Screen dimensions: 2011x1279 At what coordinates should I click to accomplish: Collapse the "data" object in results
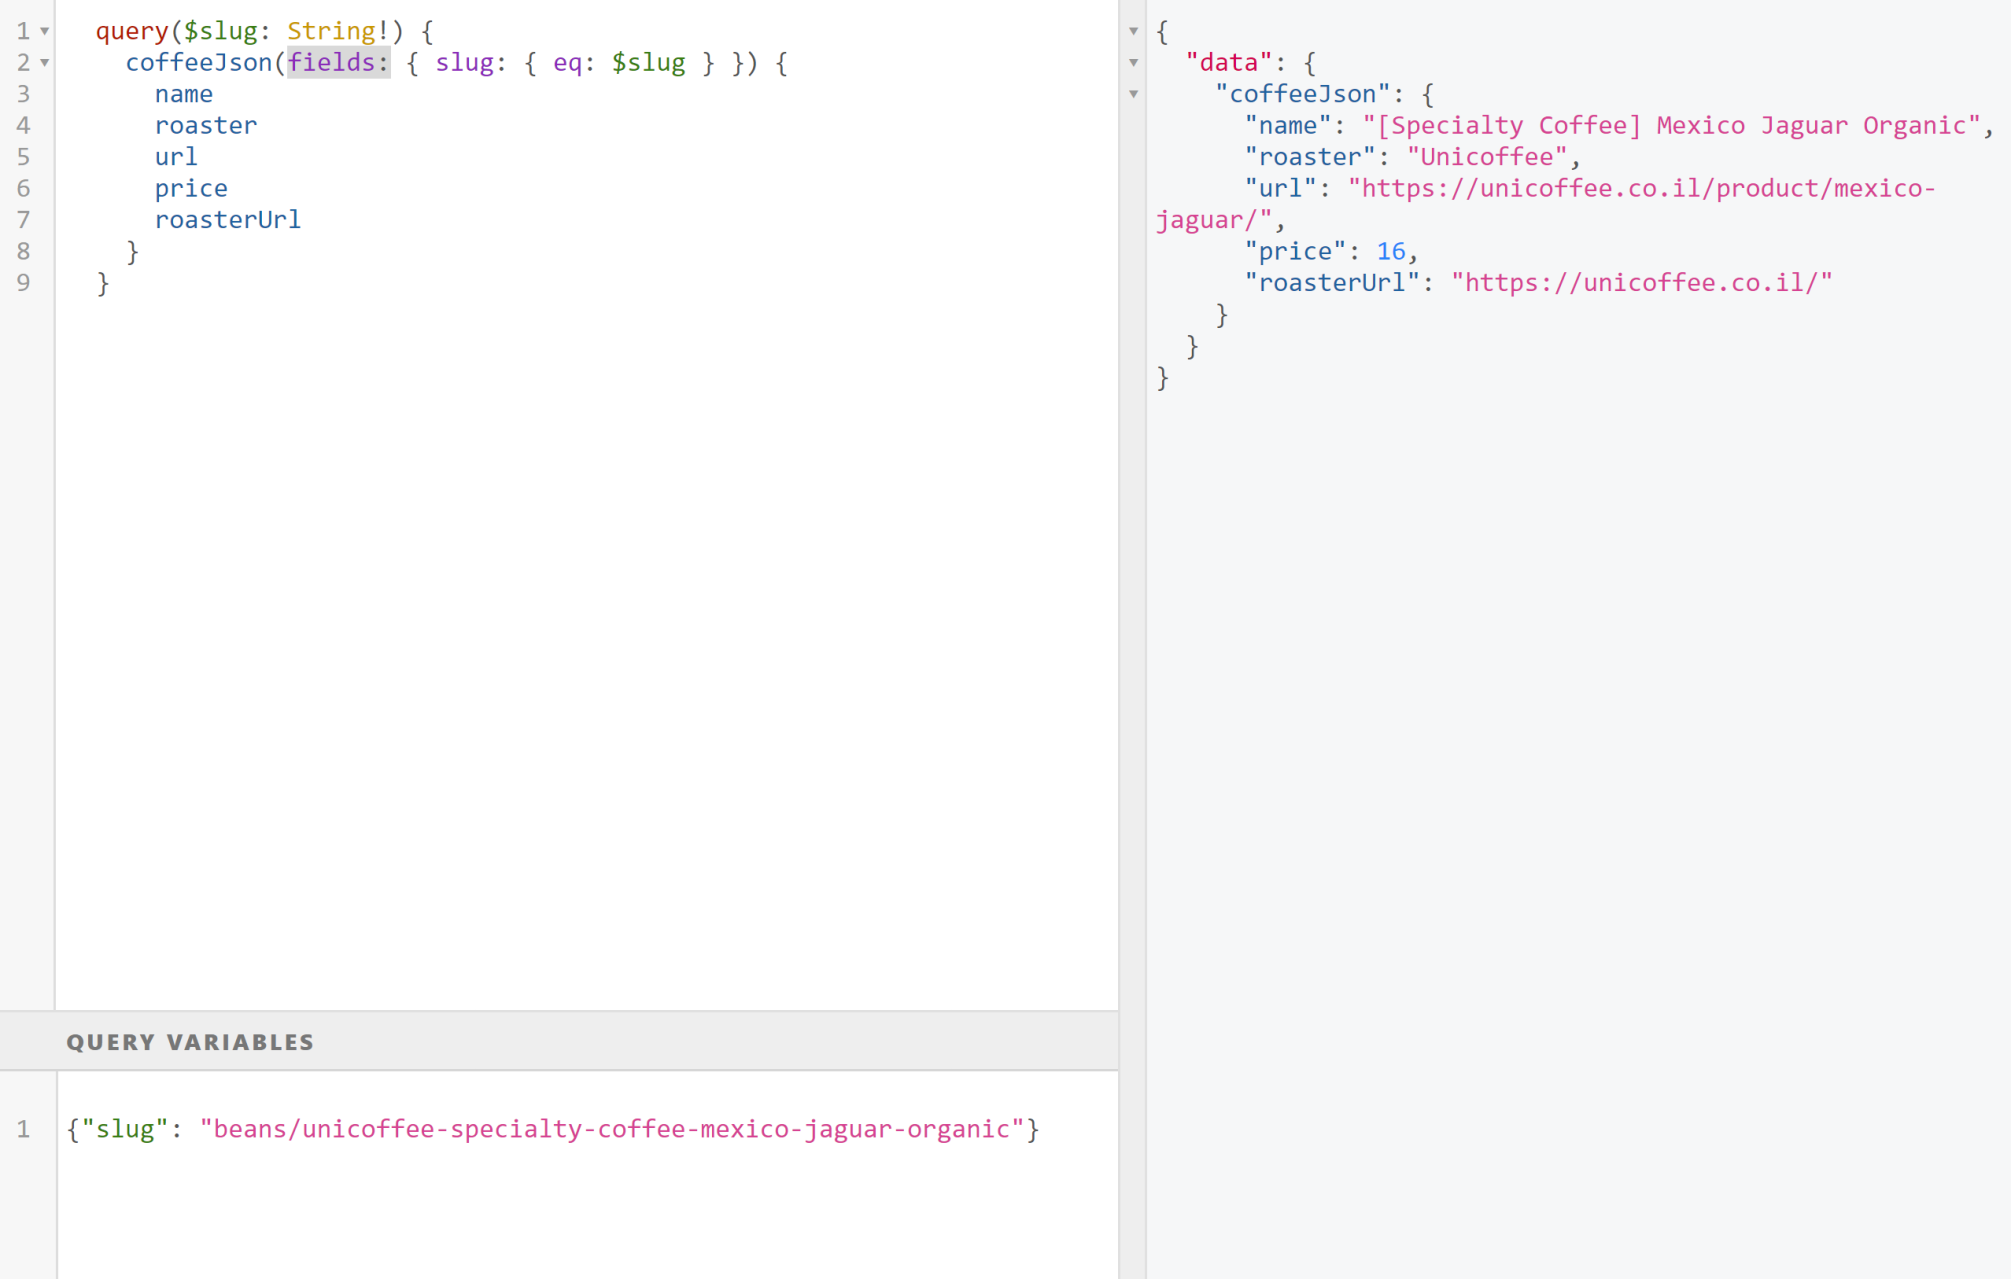click(1133, 63)
